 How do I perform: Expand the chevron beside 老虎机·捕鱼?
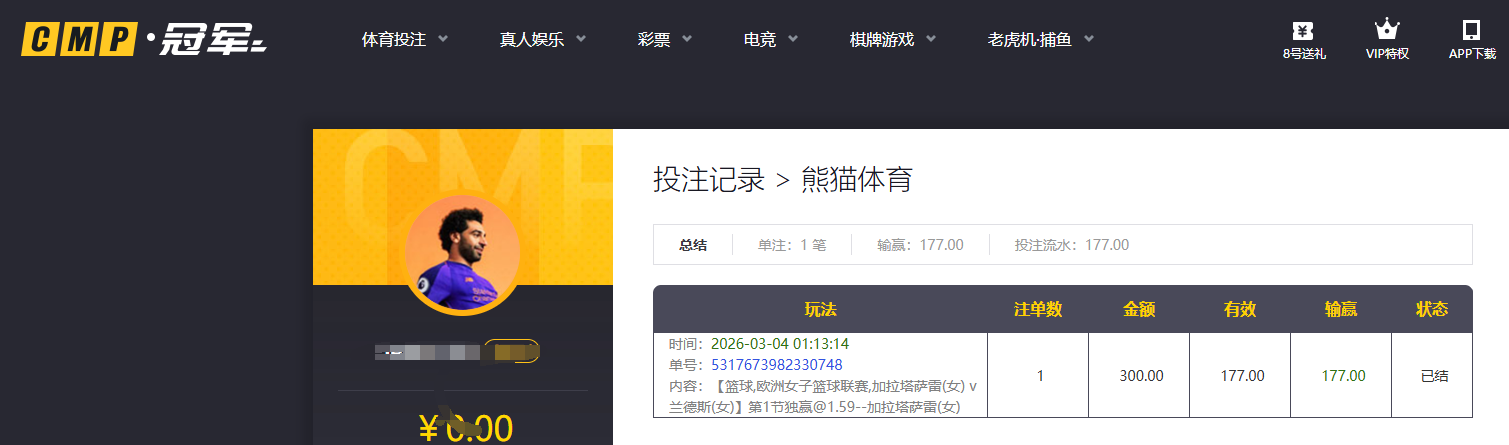pos(1089,40)
